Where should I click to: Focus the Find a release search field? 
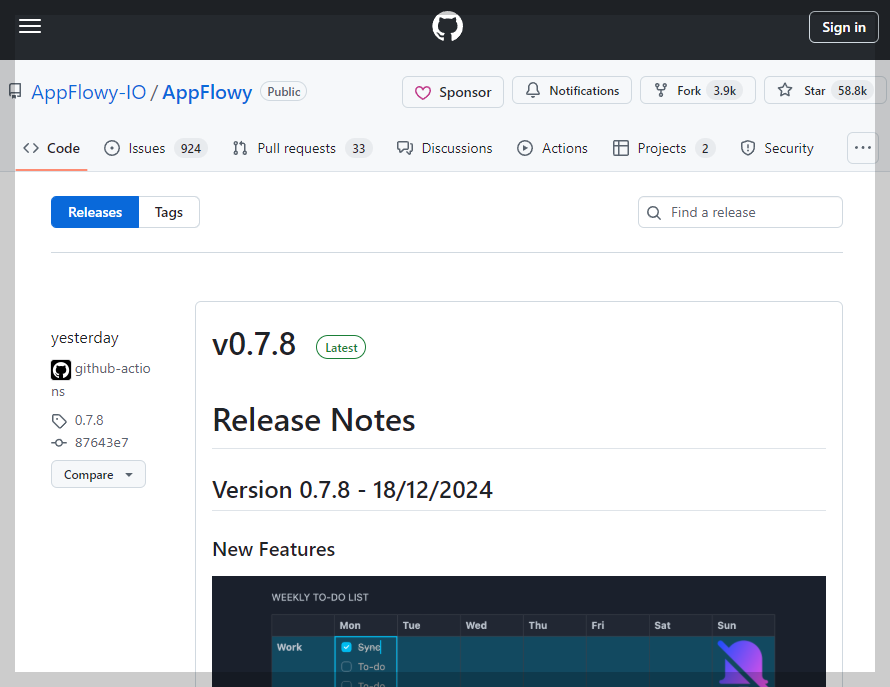coord(740,212)
